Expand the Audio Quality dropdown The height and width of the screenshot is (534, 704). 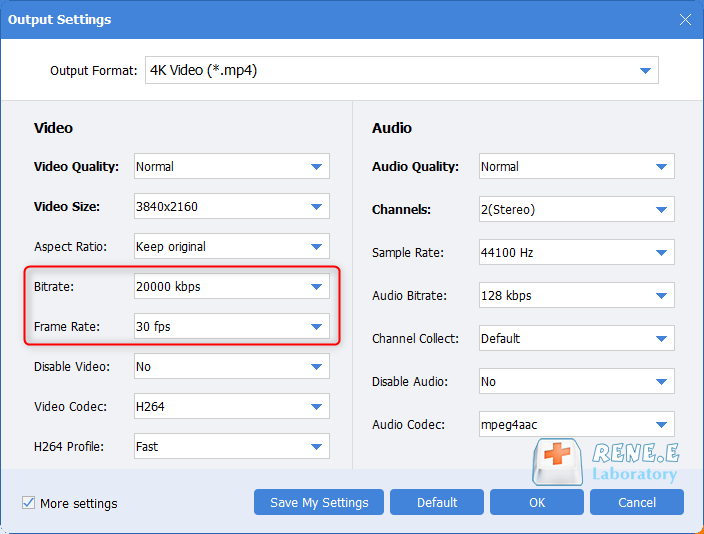576,166
